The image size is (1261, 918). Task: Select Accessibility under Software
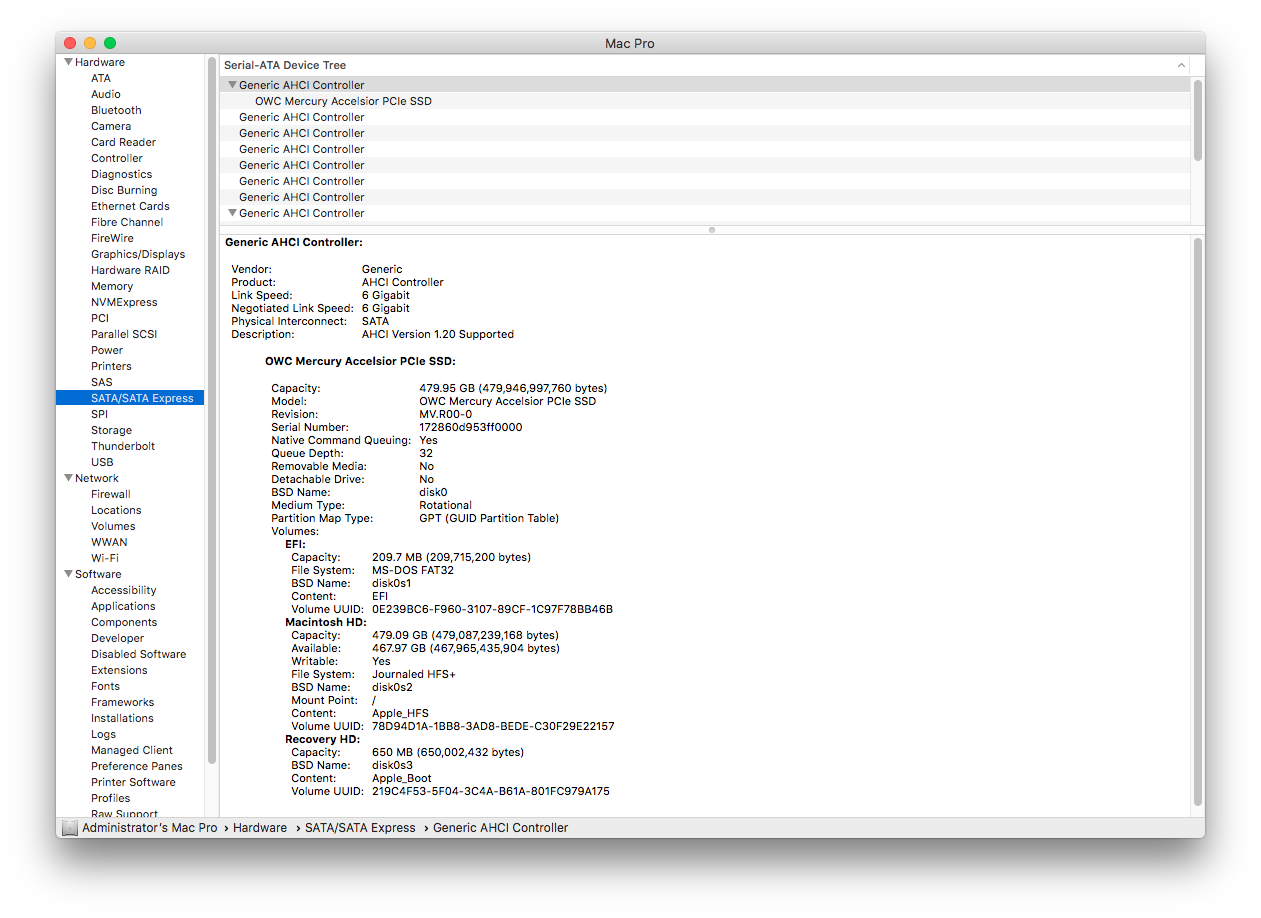click(124, 590)
